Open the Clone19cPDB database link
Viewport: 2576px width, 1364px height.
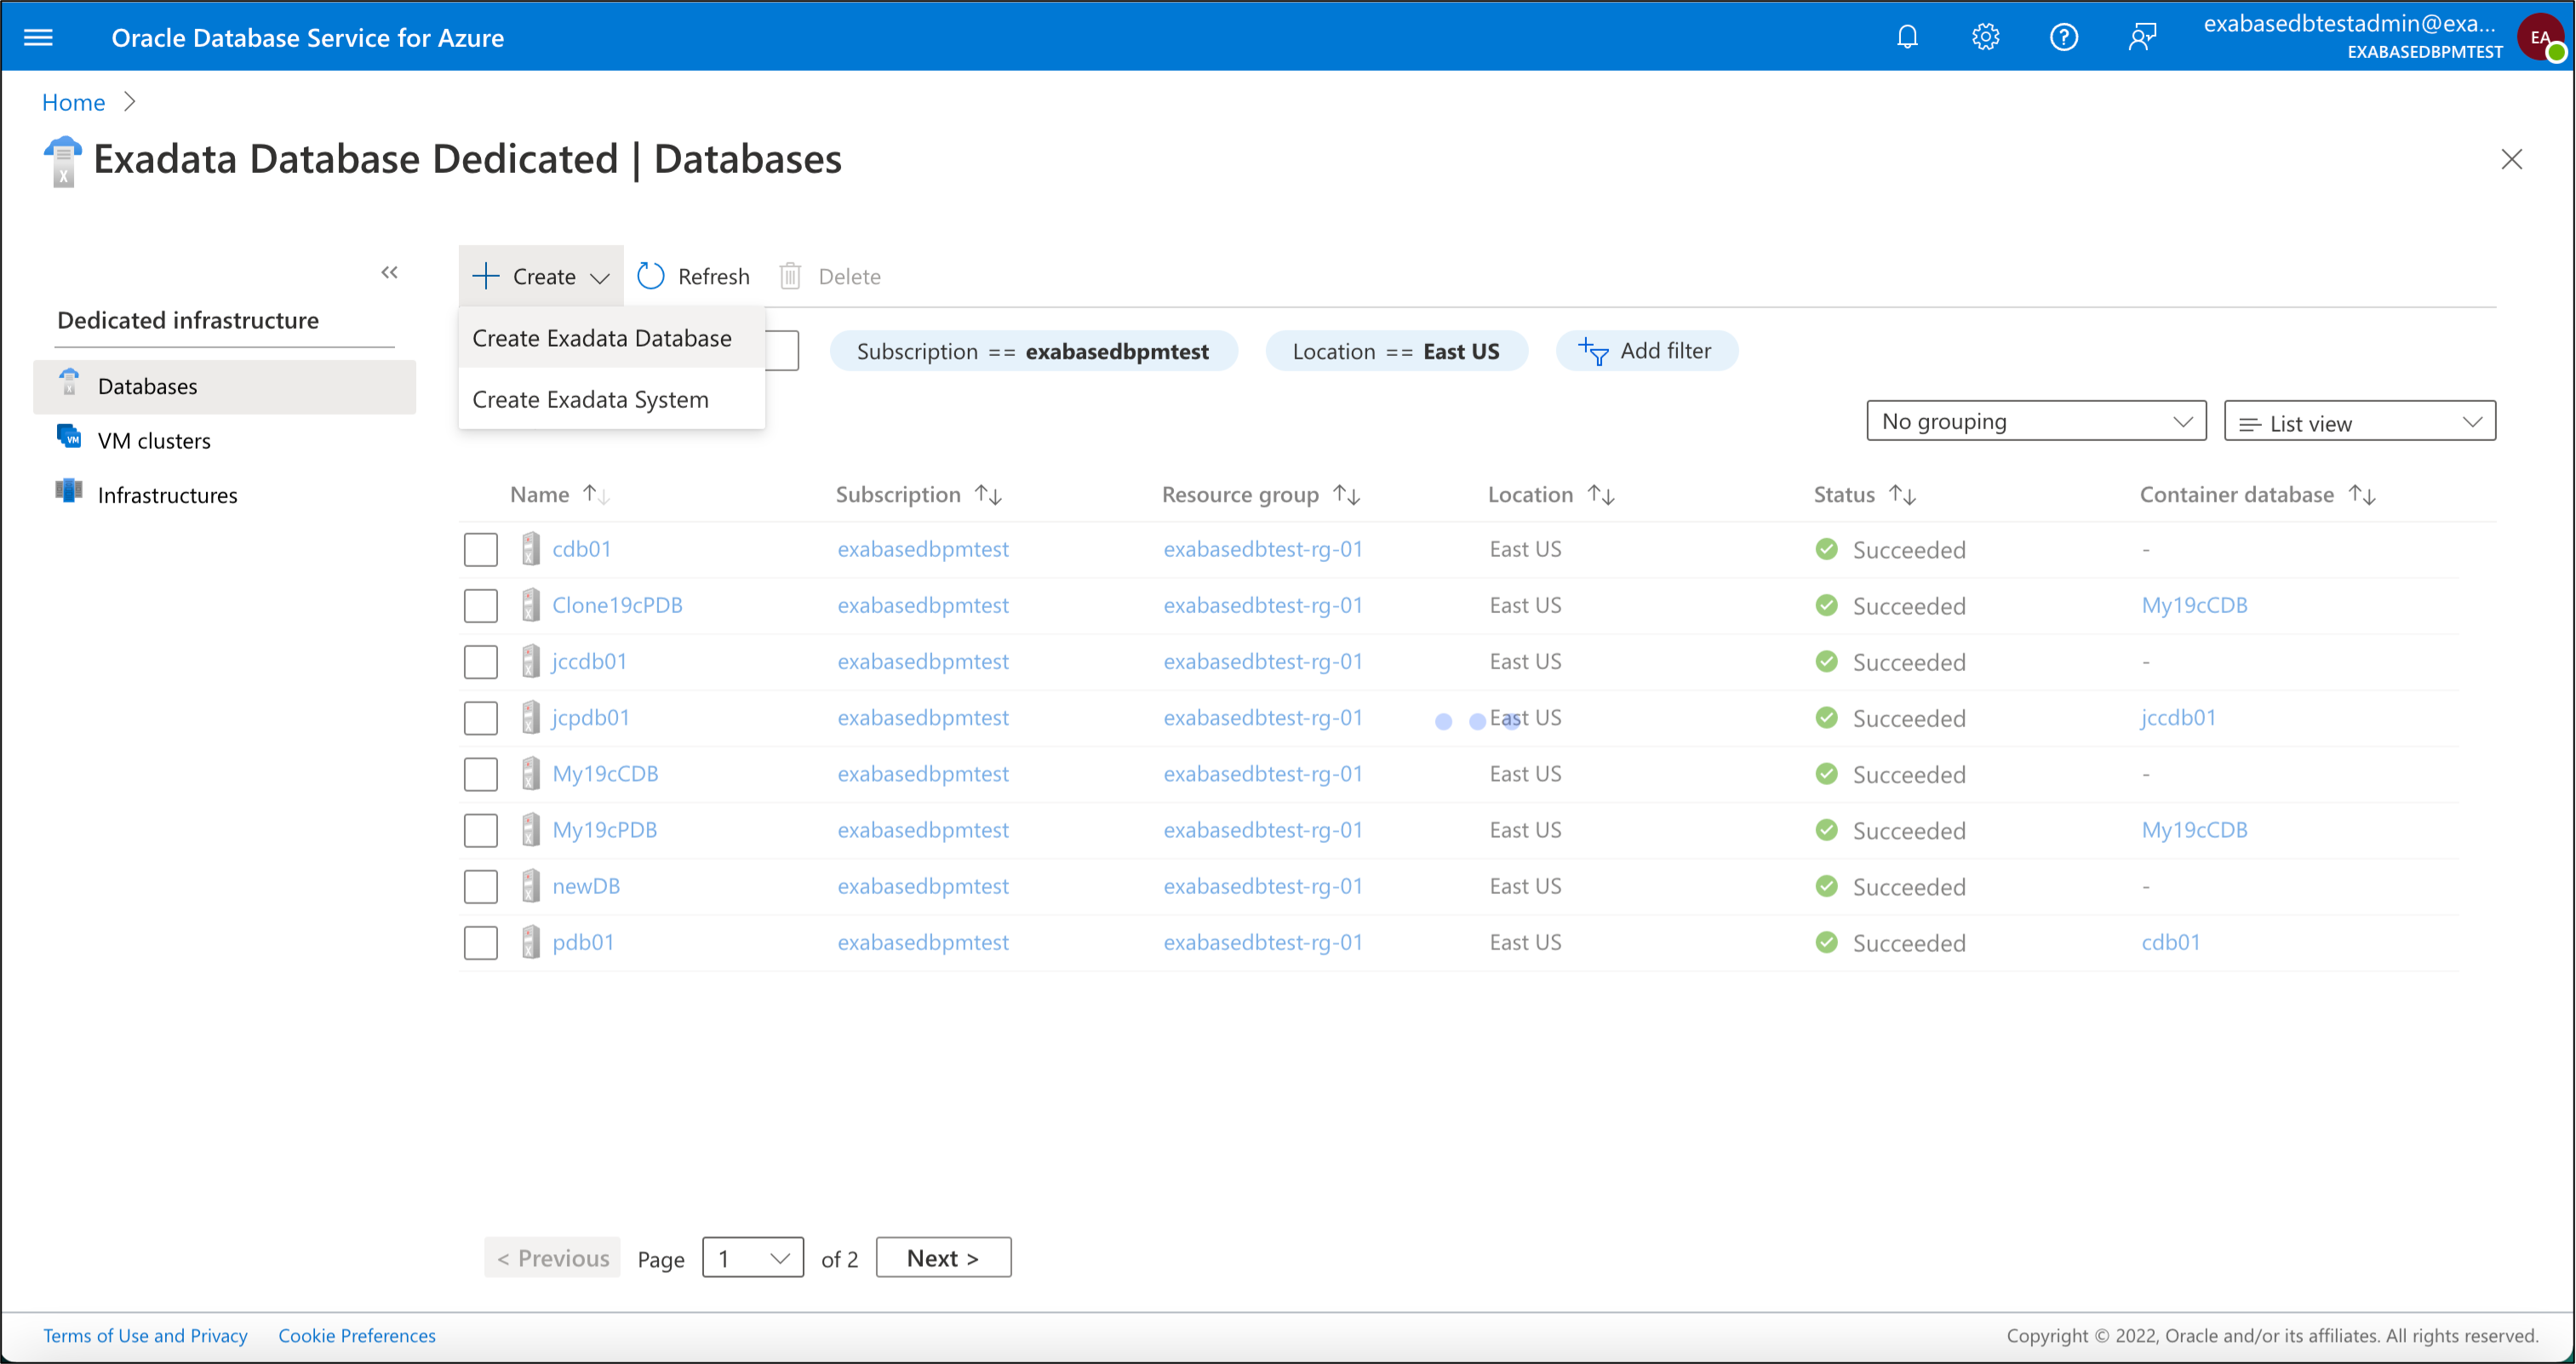tap(618, 605)
